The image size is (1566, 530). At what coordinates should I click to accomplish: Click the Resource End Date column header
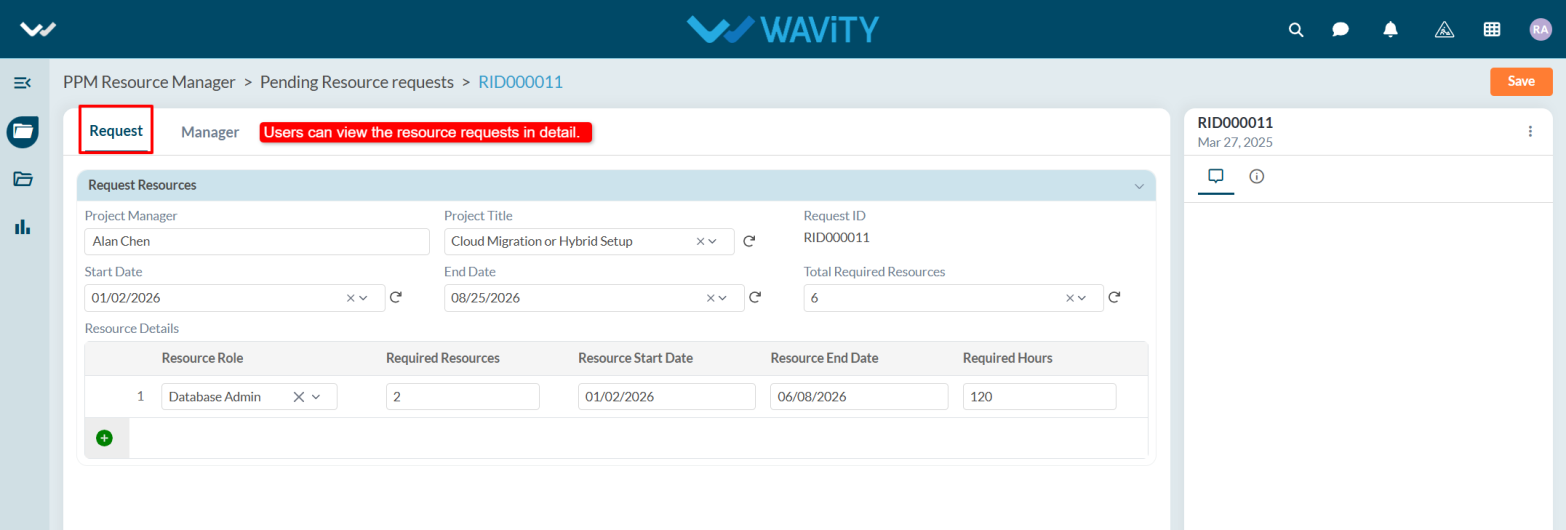pyautogui.click(x=825, y=358)
